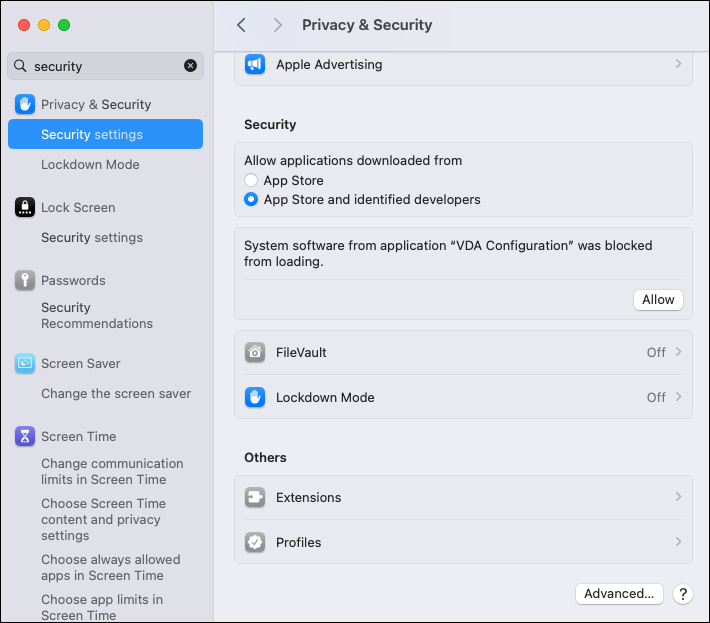Select the App Store only radio option
710x623 pixels.
(x=251, y=180)
